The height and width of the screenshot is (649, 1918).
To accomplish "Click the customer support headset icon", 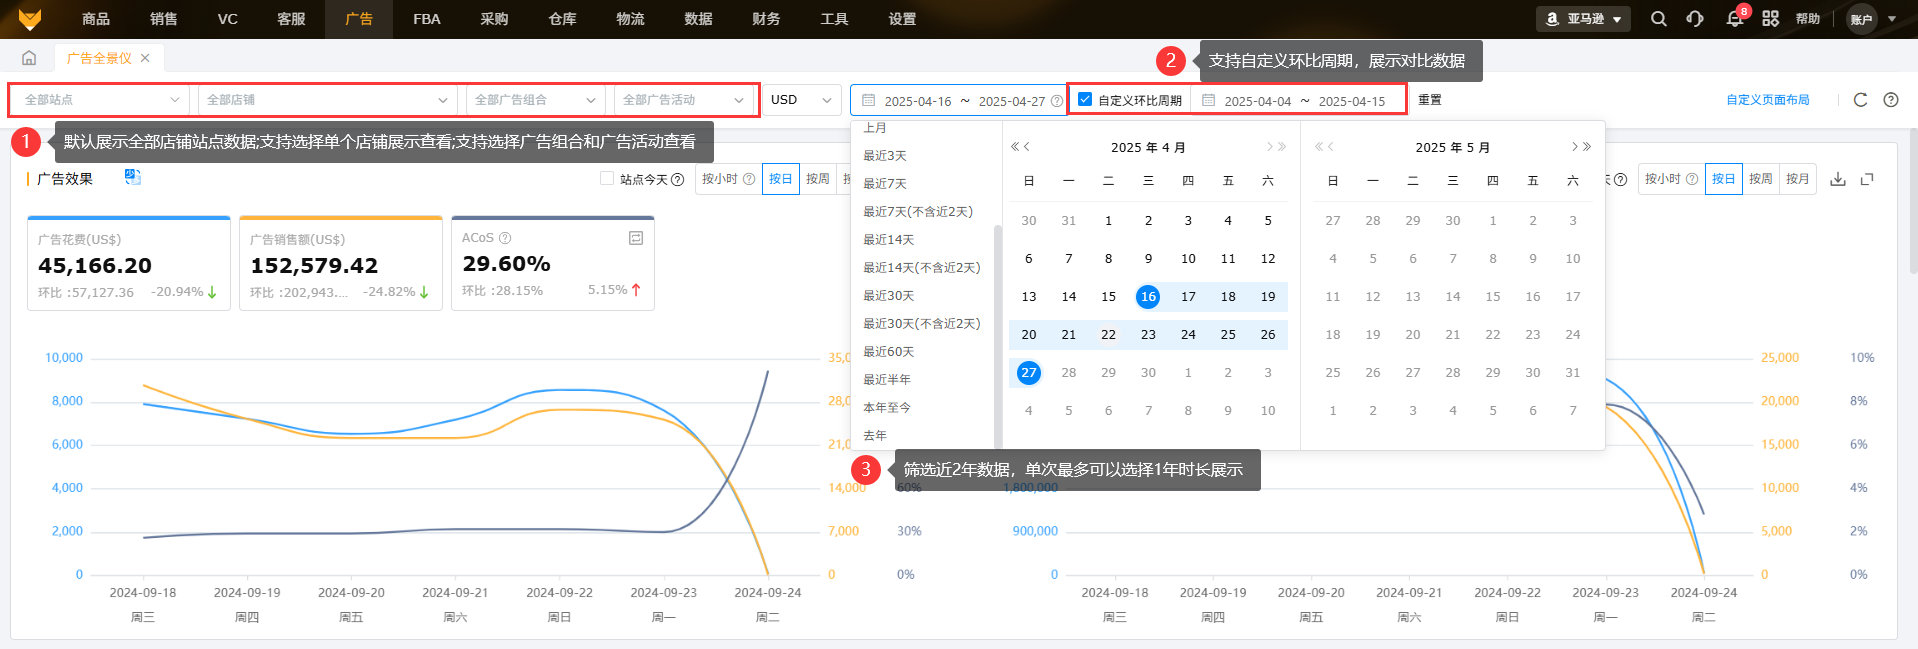I will (1695, 19).
